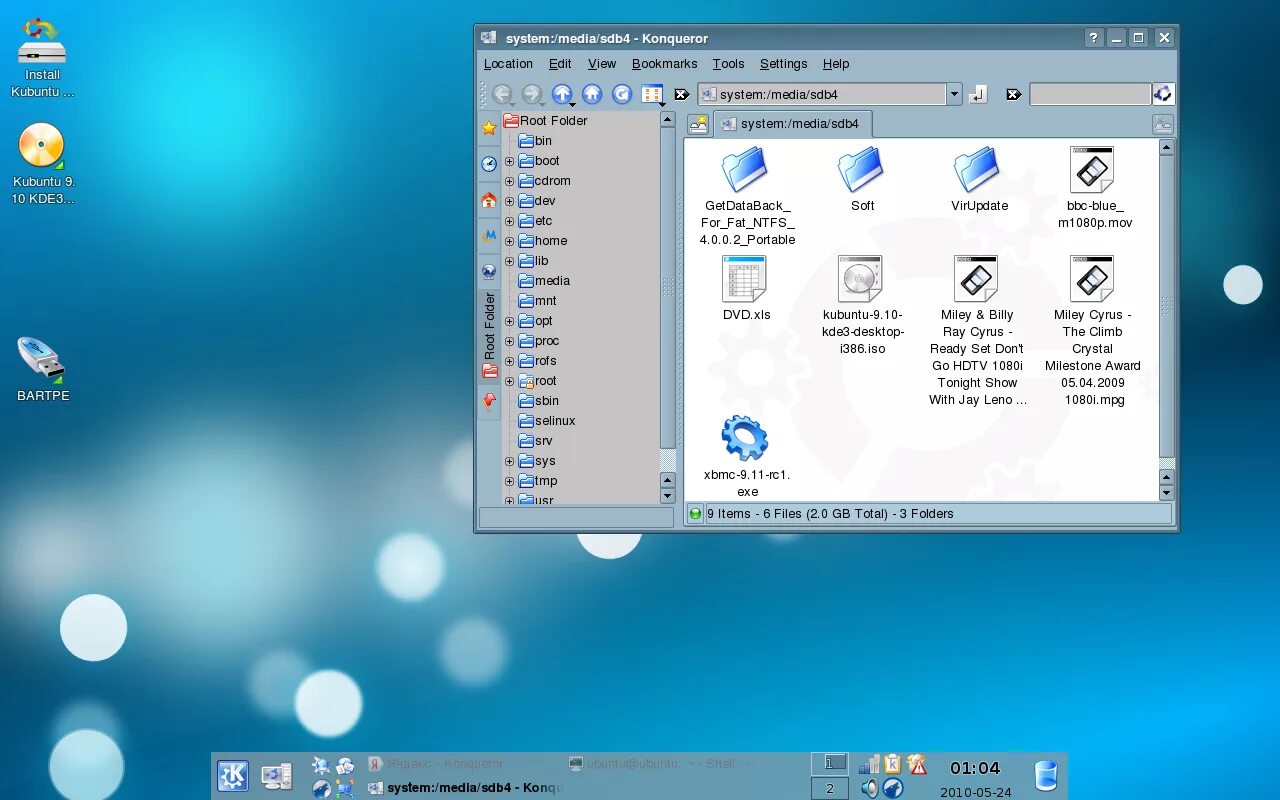
Task: Expand the sys folder tree node
Action: (x=509, y=461)
